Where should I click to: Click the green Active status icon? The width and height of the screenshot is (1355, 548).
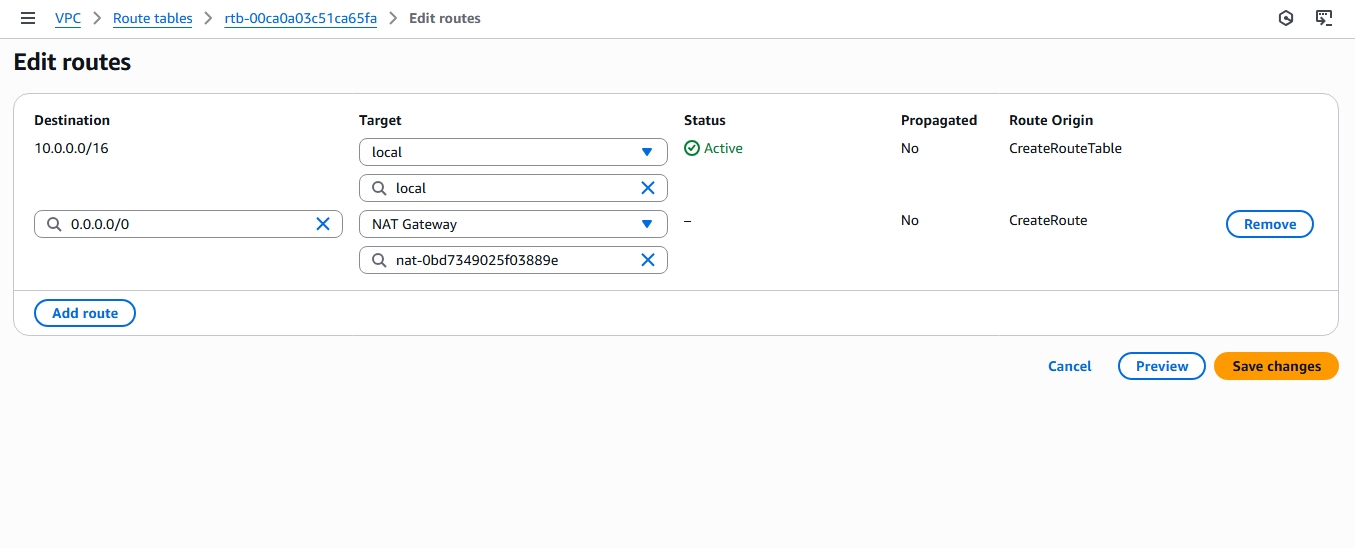(x=691, y=148)
